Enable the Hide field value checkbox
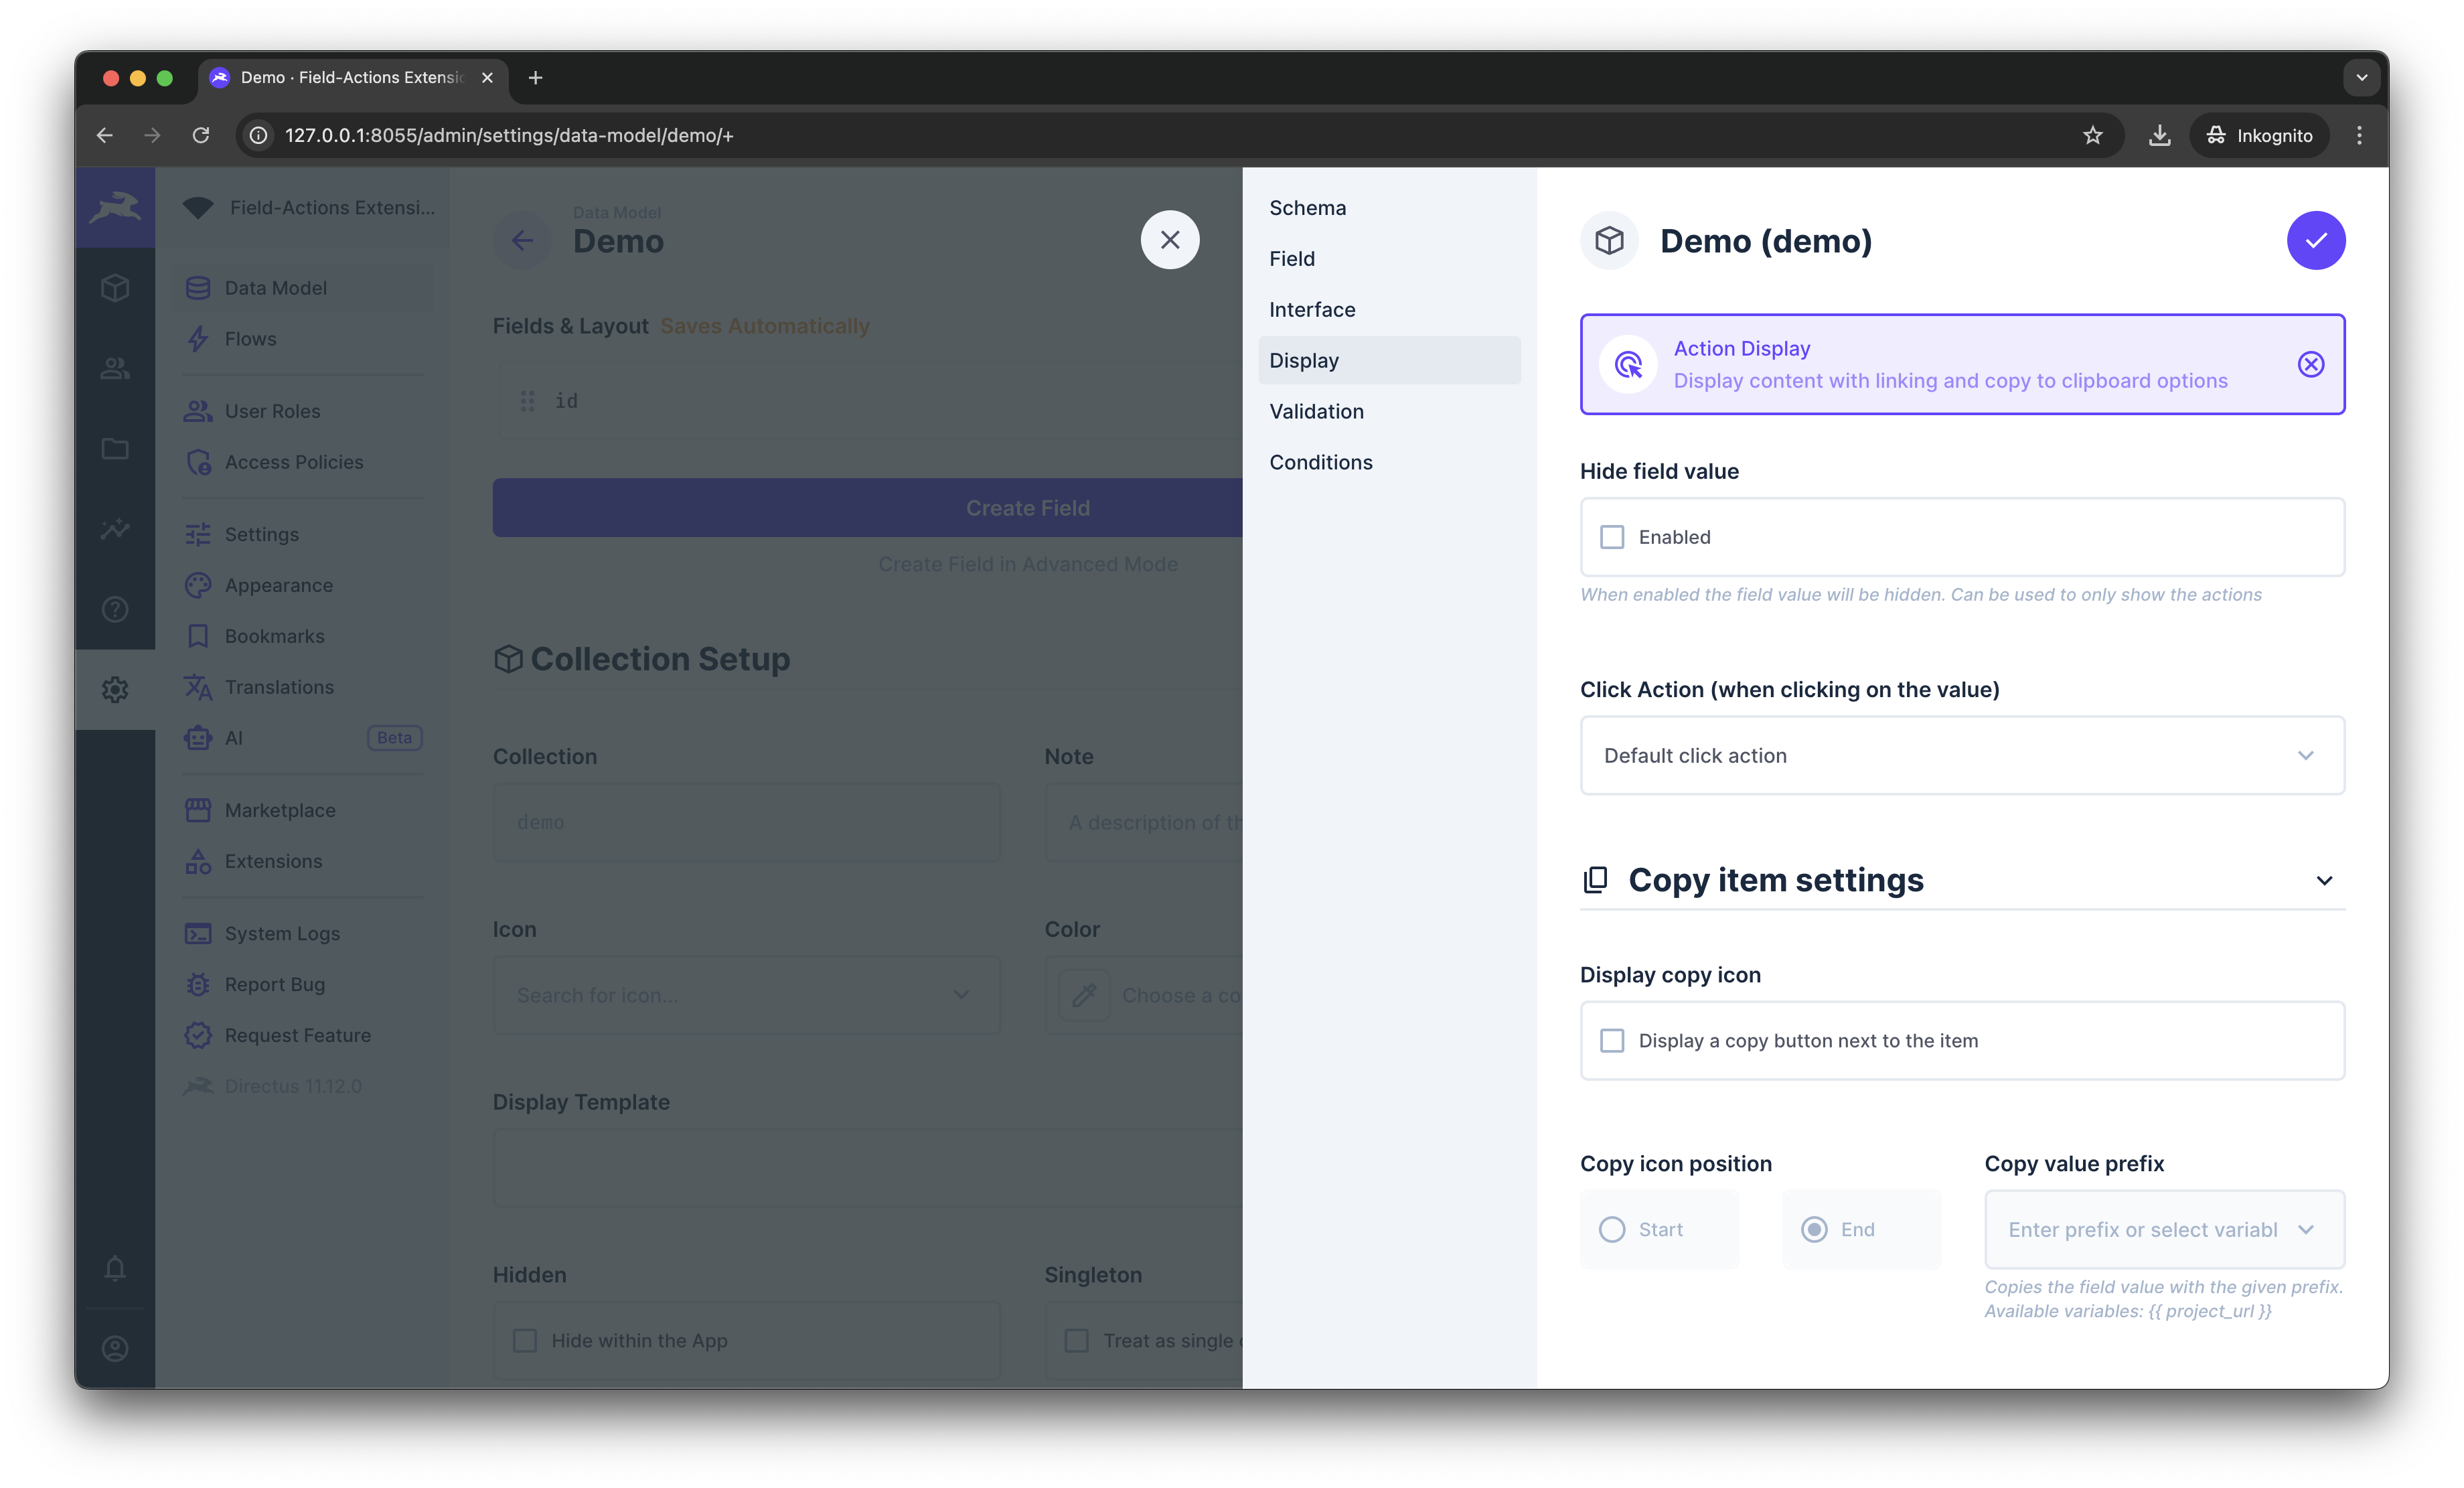 pos(1612,537)
